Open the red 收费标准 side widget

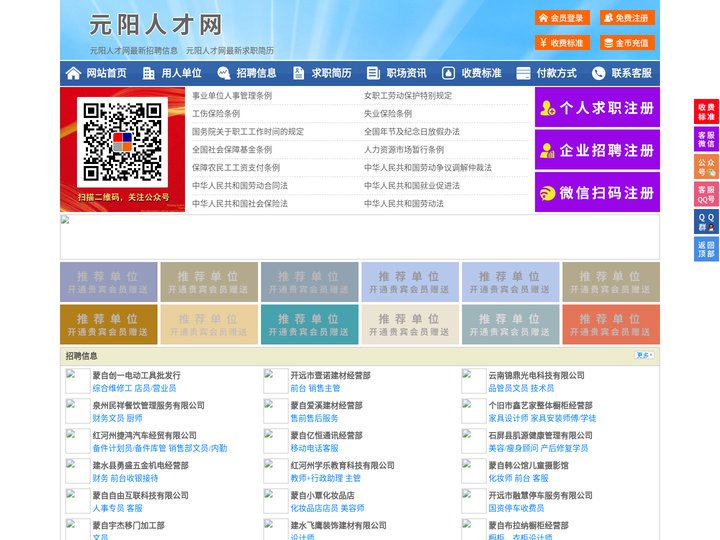tap(706, 112)
